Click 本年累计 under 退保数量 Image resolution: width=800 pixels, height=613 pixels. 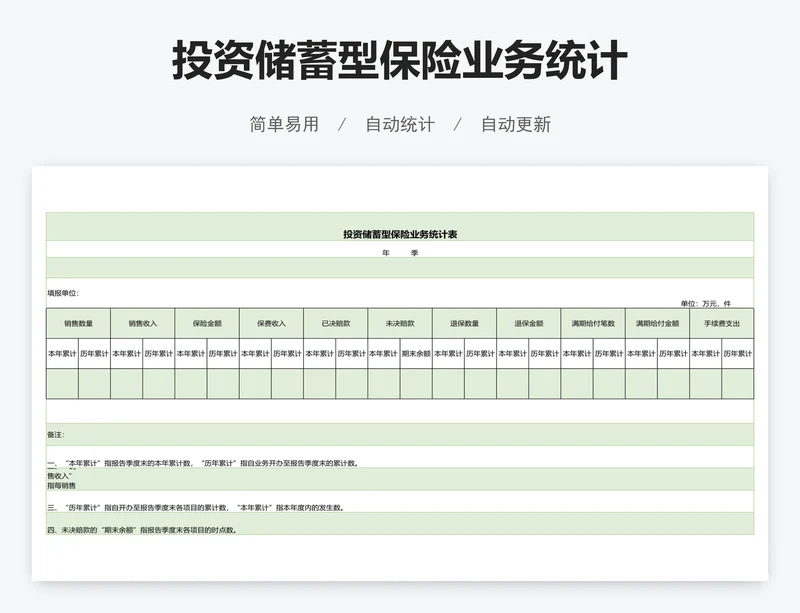(448, 353)
